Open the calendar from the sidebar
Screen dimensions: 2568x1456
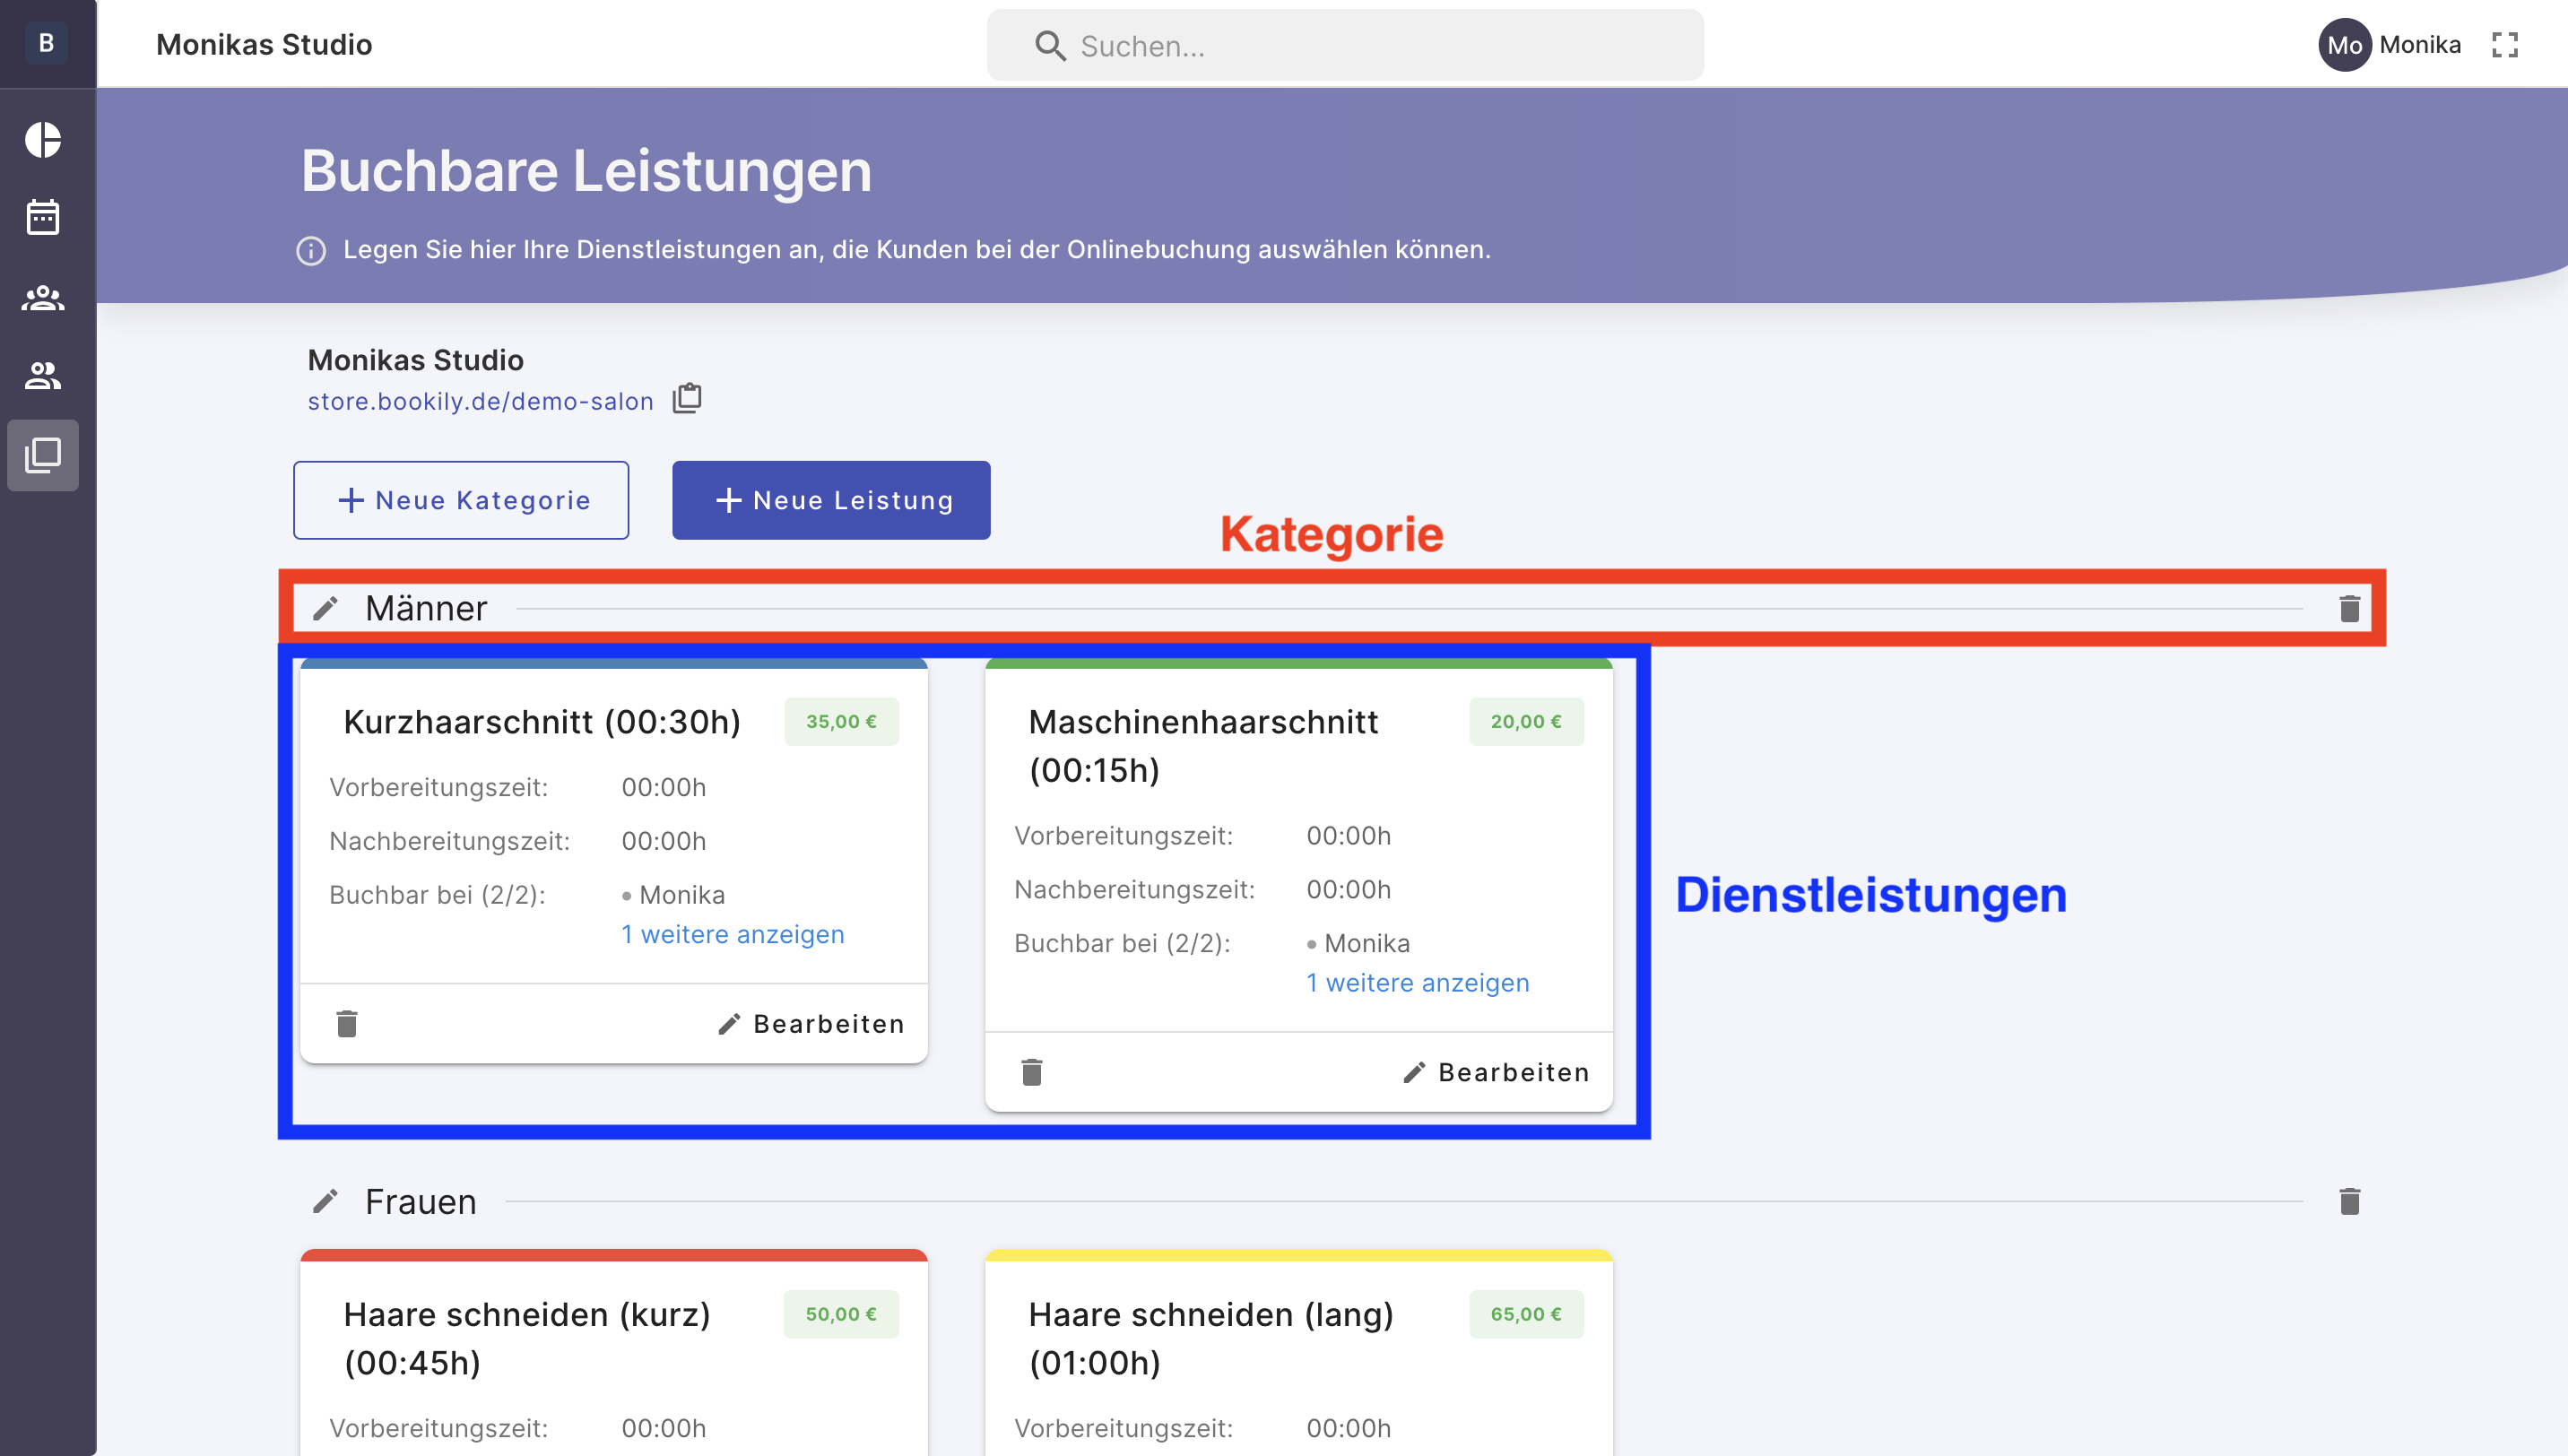[43, 216]
